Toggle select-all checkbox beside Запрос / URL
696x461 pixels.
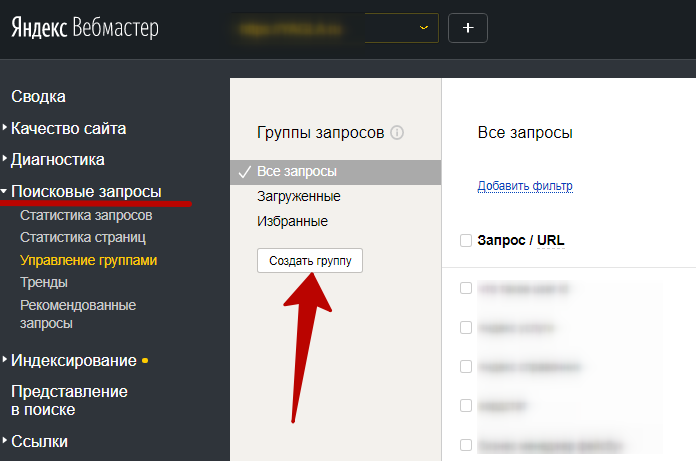[x=466, y=240]
